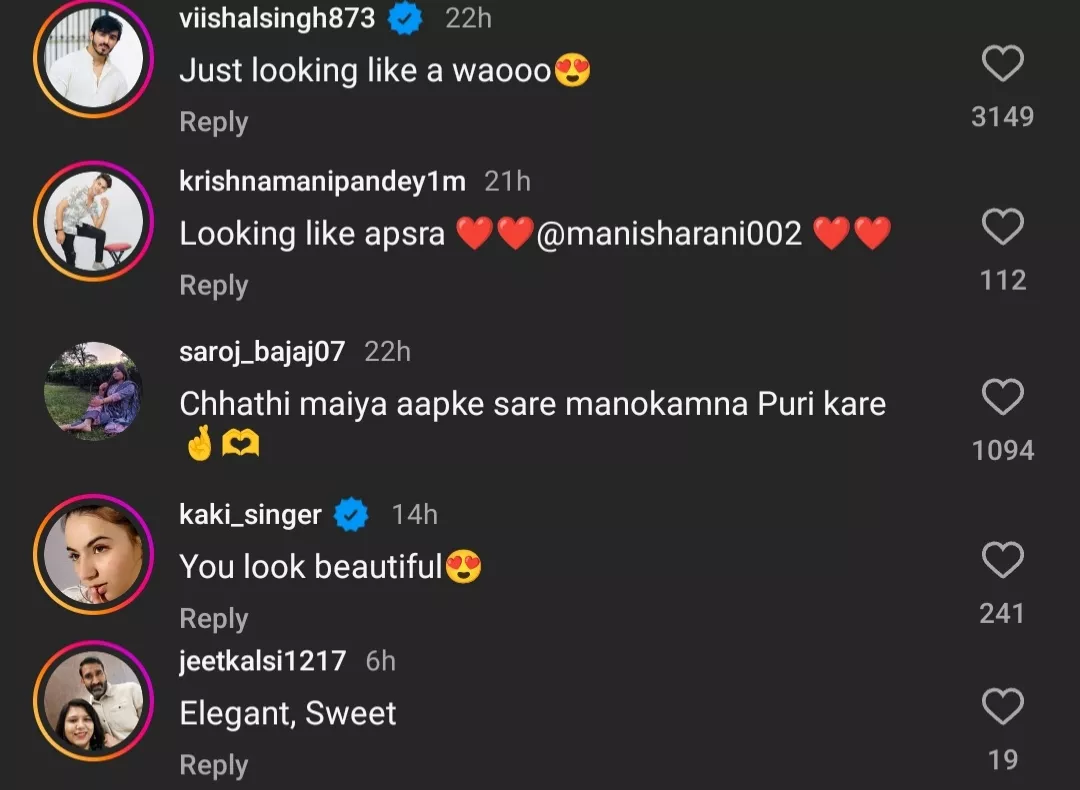Click the verified badge next to viishalsingh873
The width and height of the screenshot is (1080, 790).
coord(404,17)
